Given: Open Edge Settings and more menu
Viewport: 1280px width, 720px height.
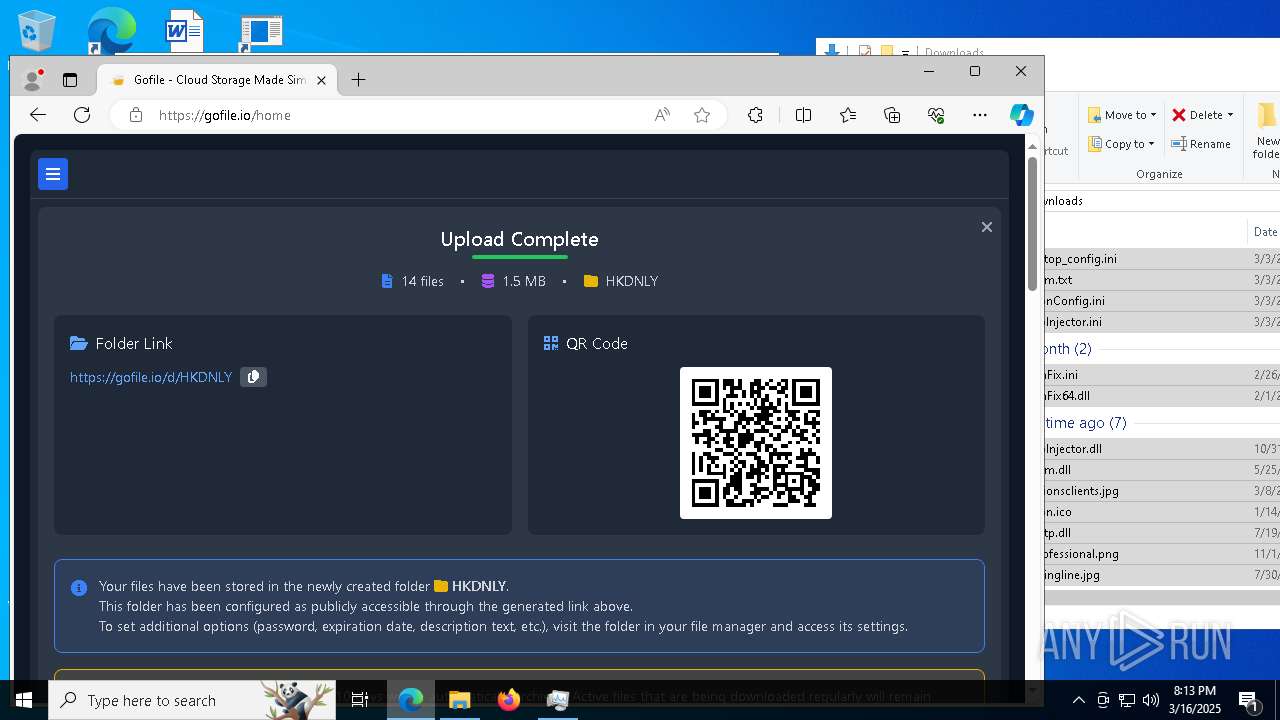Looking at the screenshot, I should (980, 115).
